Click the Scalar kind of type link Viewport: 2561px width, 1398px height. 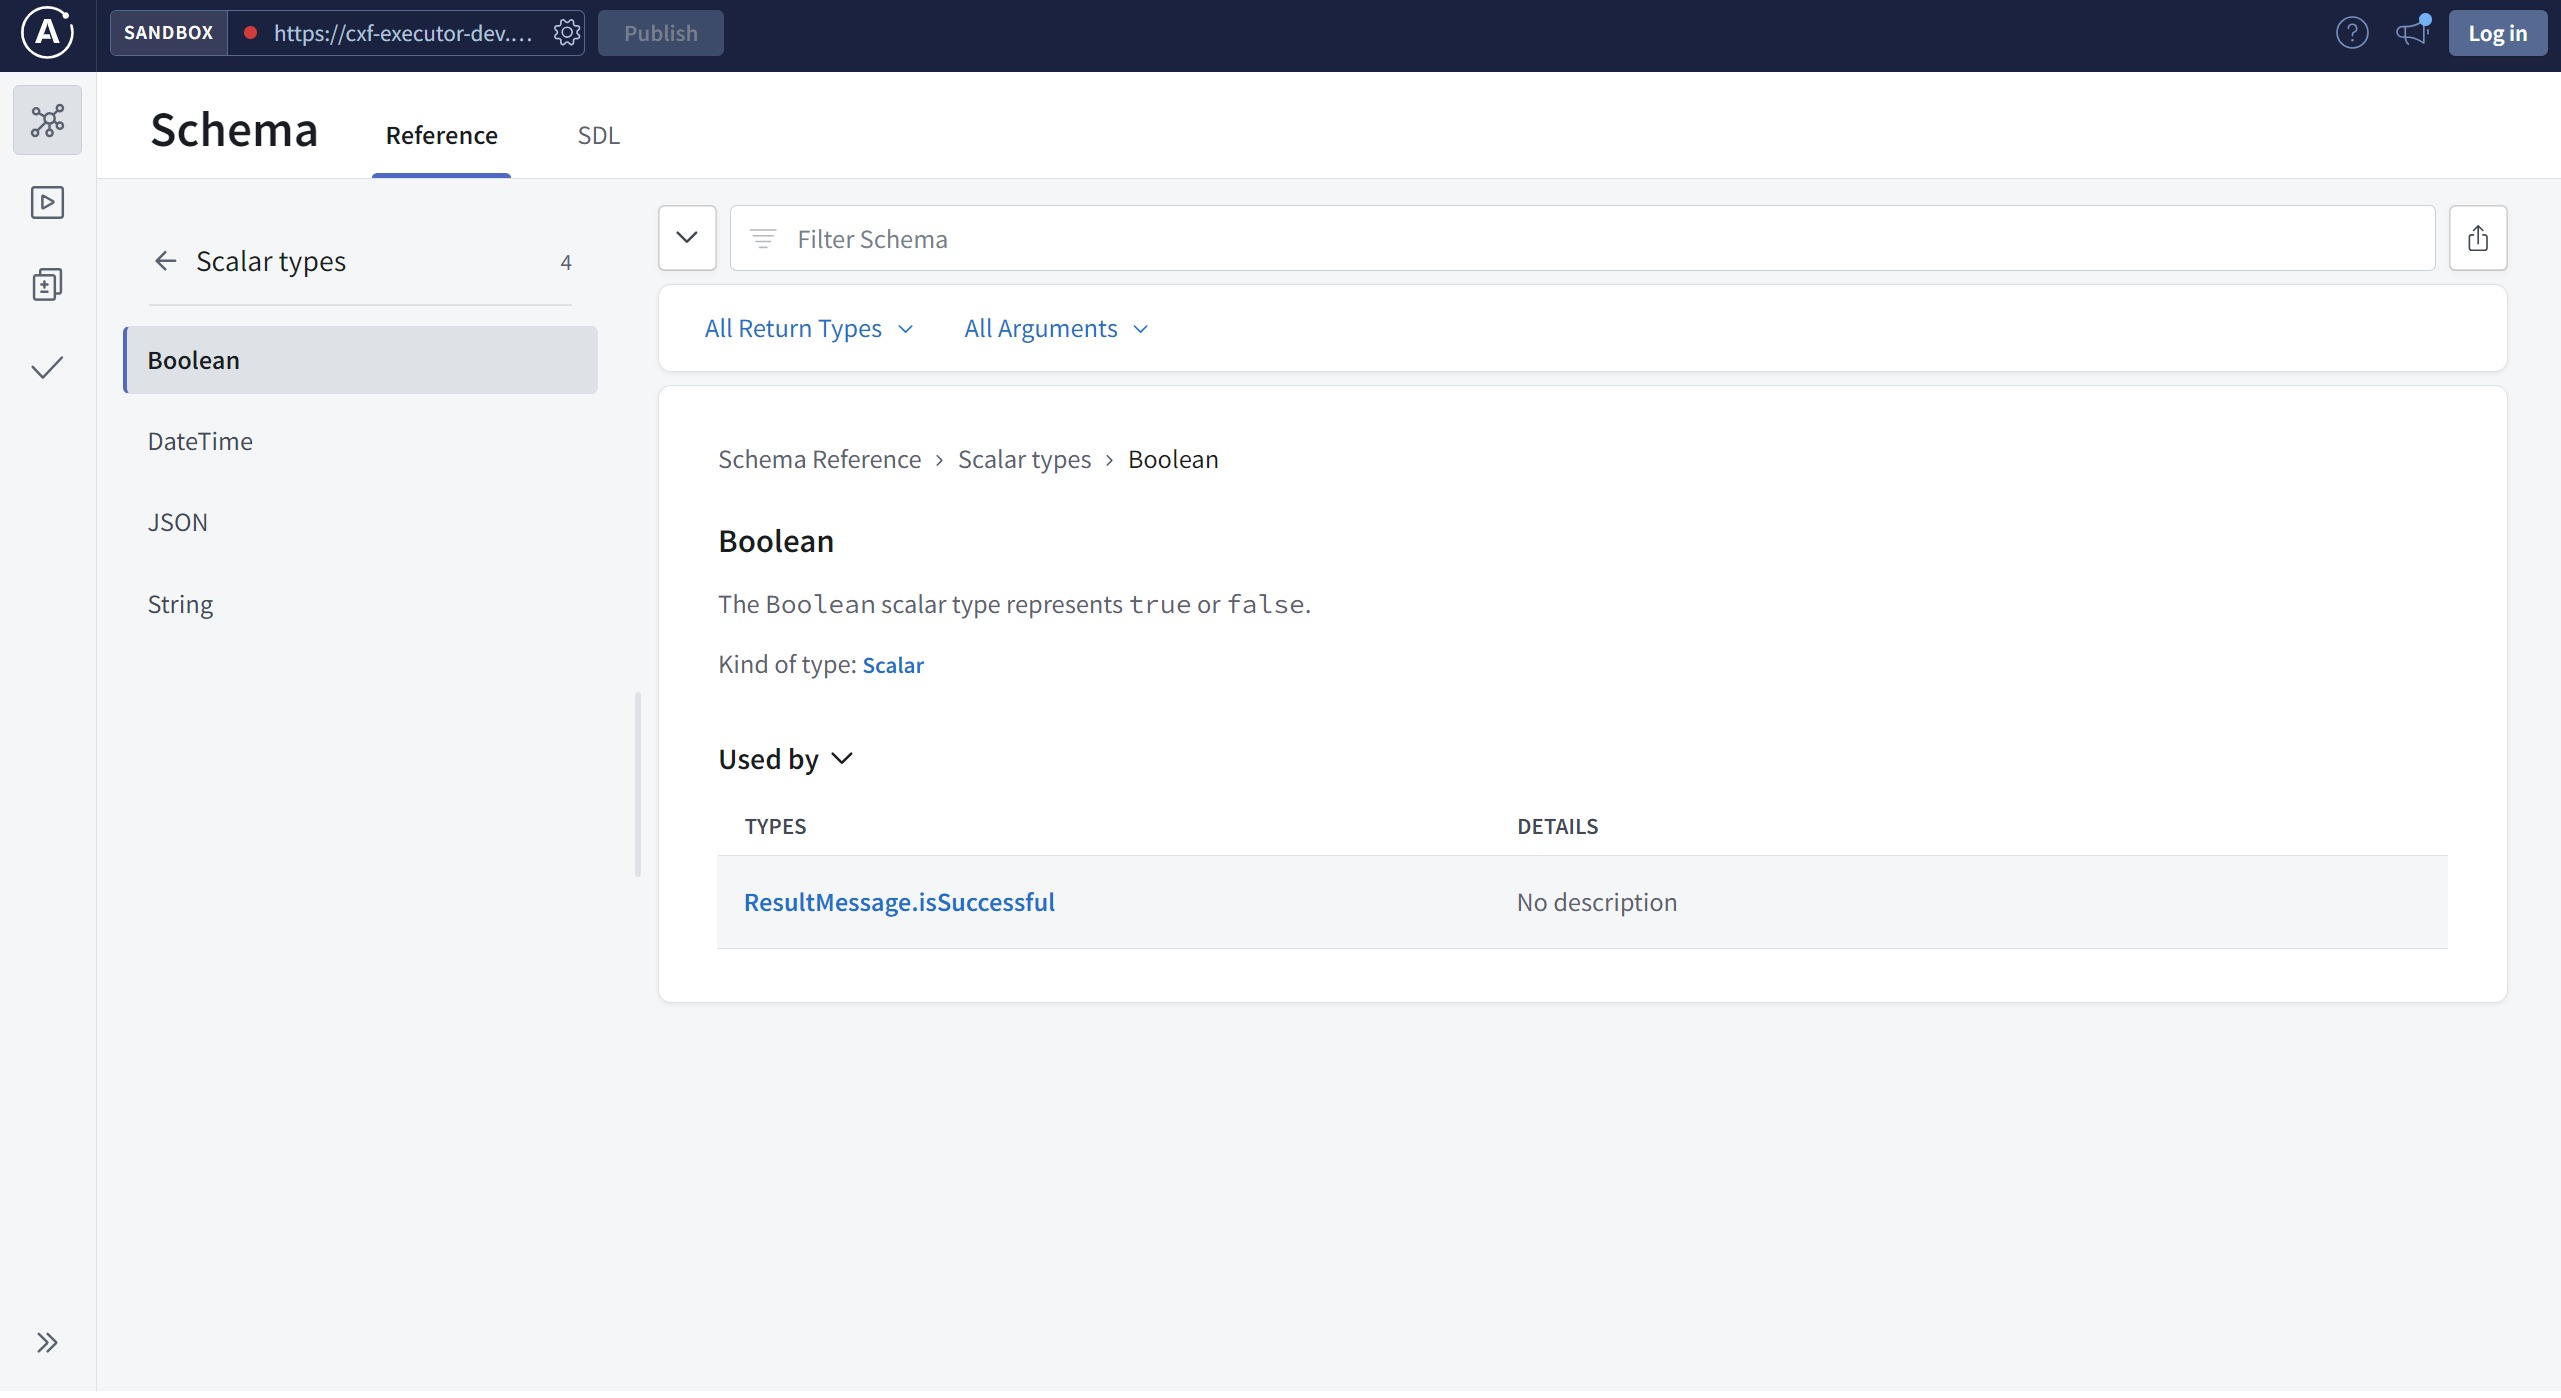tap(892, 666)
